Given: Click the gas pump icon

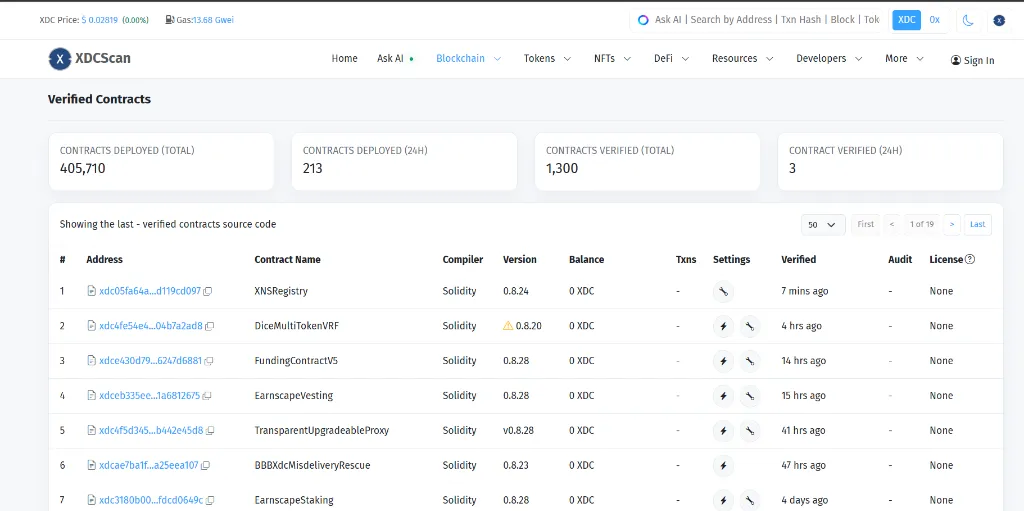Looking at the screenshot, I should pyautogui.click(x=170, y=20).
